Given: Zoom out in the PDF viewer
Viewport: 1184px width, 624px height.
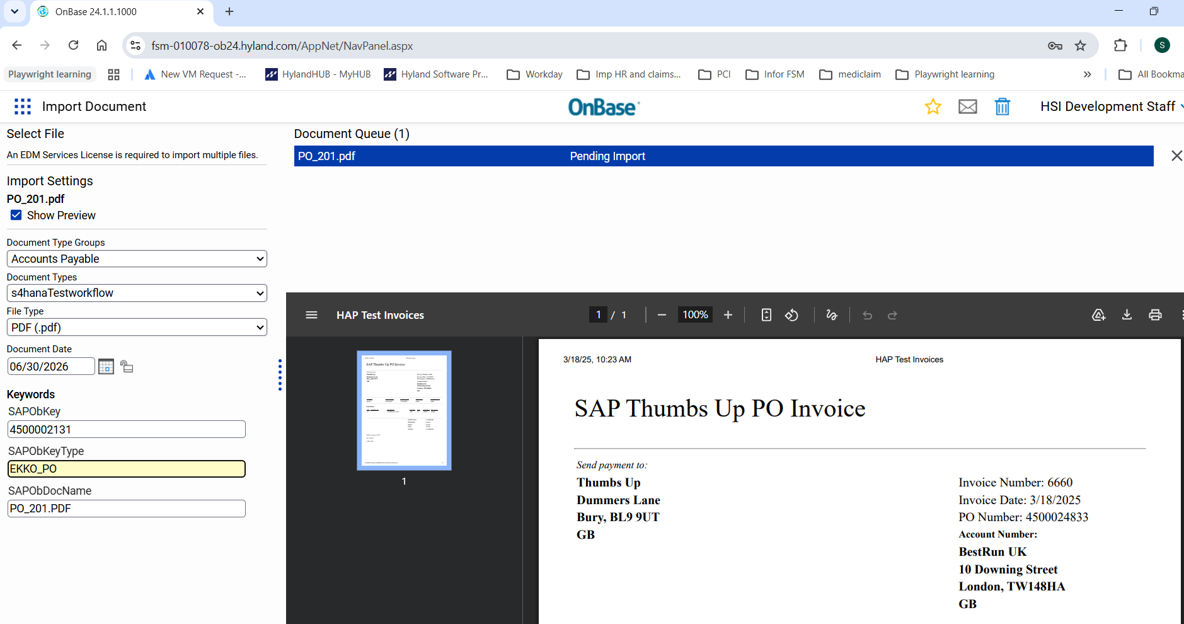Looking at the screenshot, I should point(661,315).
